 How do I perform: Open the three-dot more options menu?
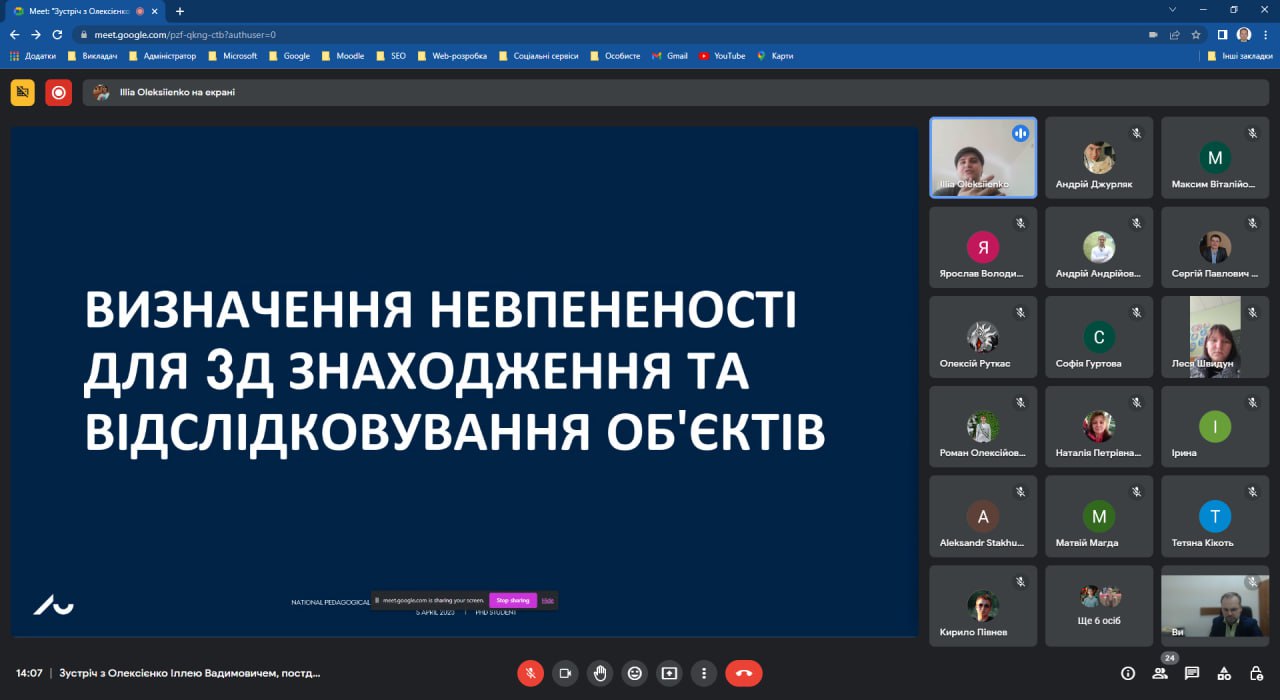click(704, 673)
